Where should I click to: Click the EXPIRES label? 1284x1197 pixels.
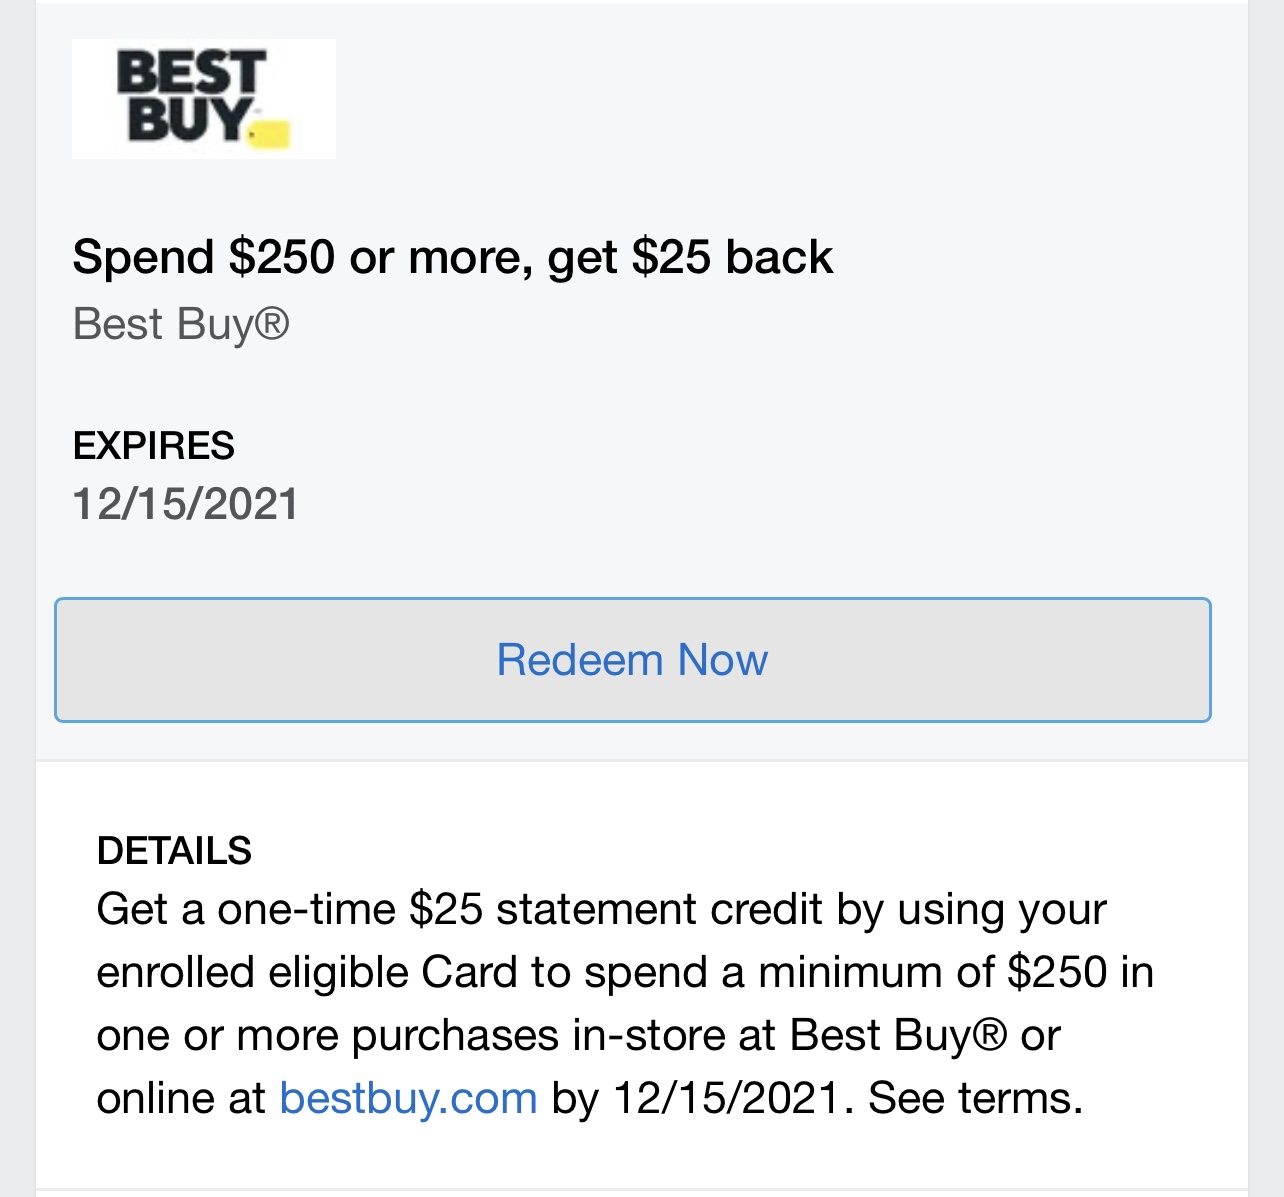(153, 446)
